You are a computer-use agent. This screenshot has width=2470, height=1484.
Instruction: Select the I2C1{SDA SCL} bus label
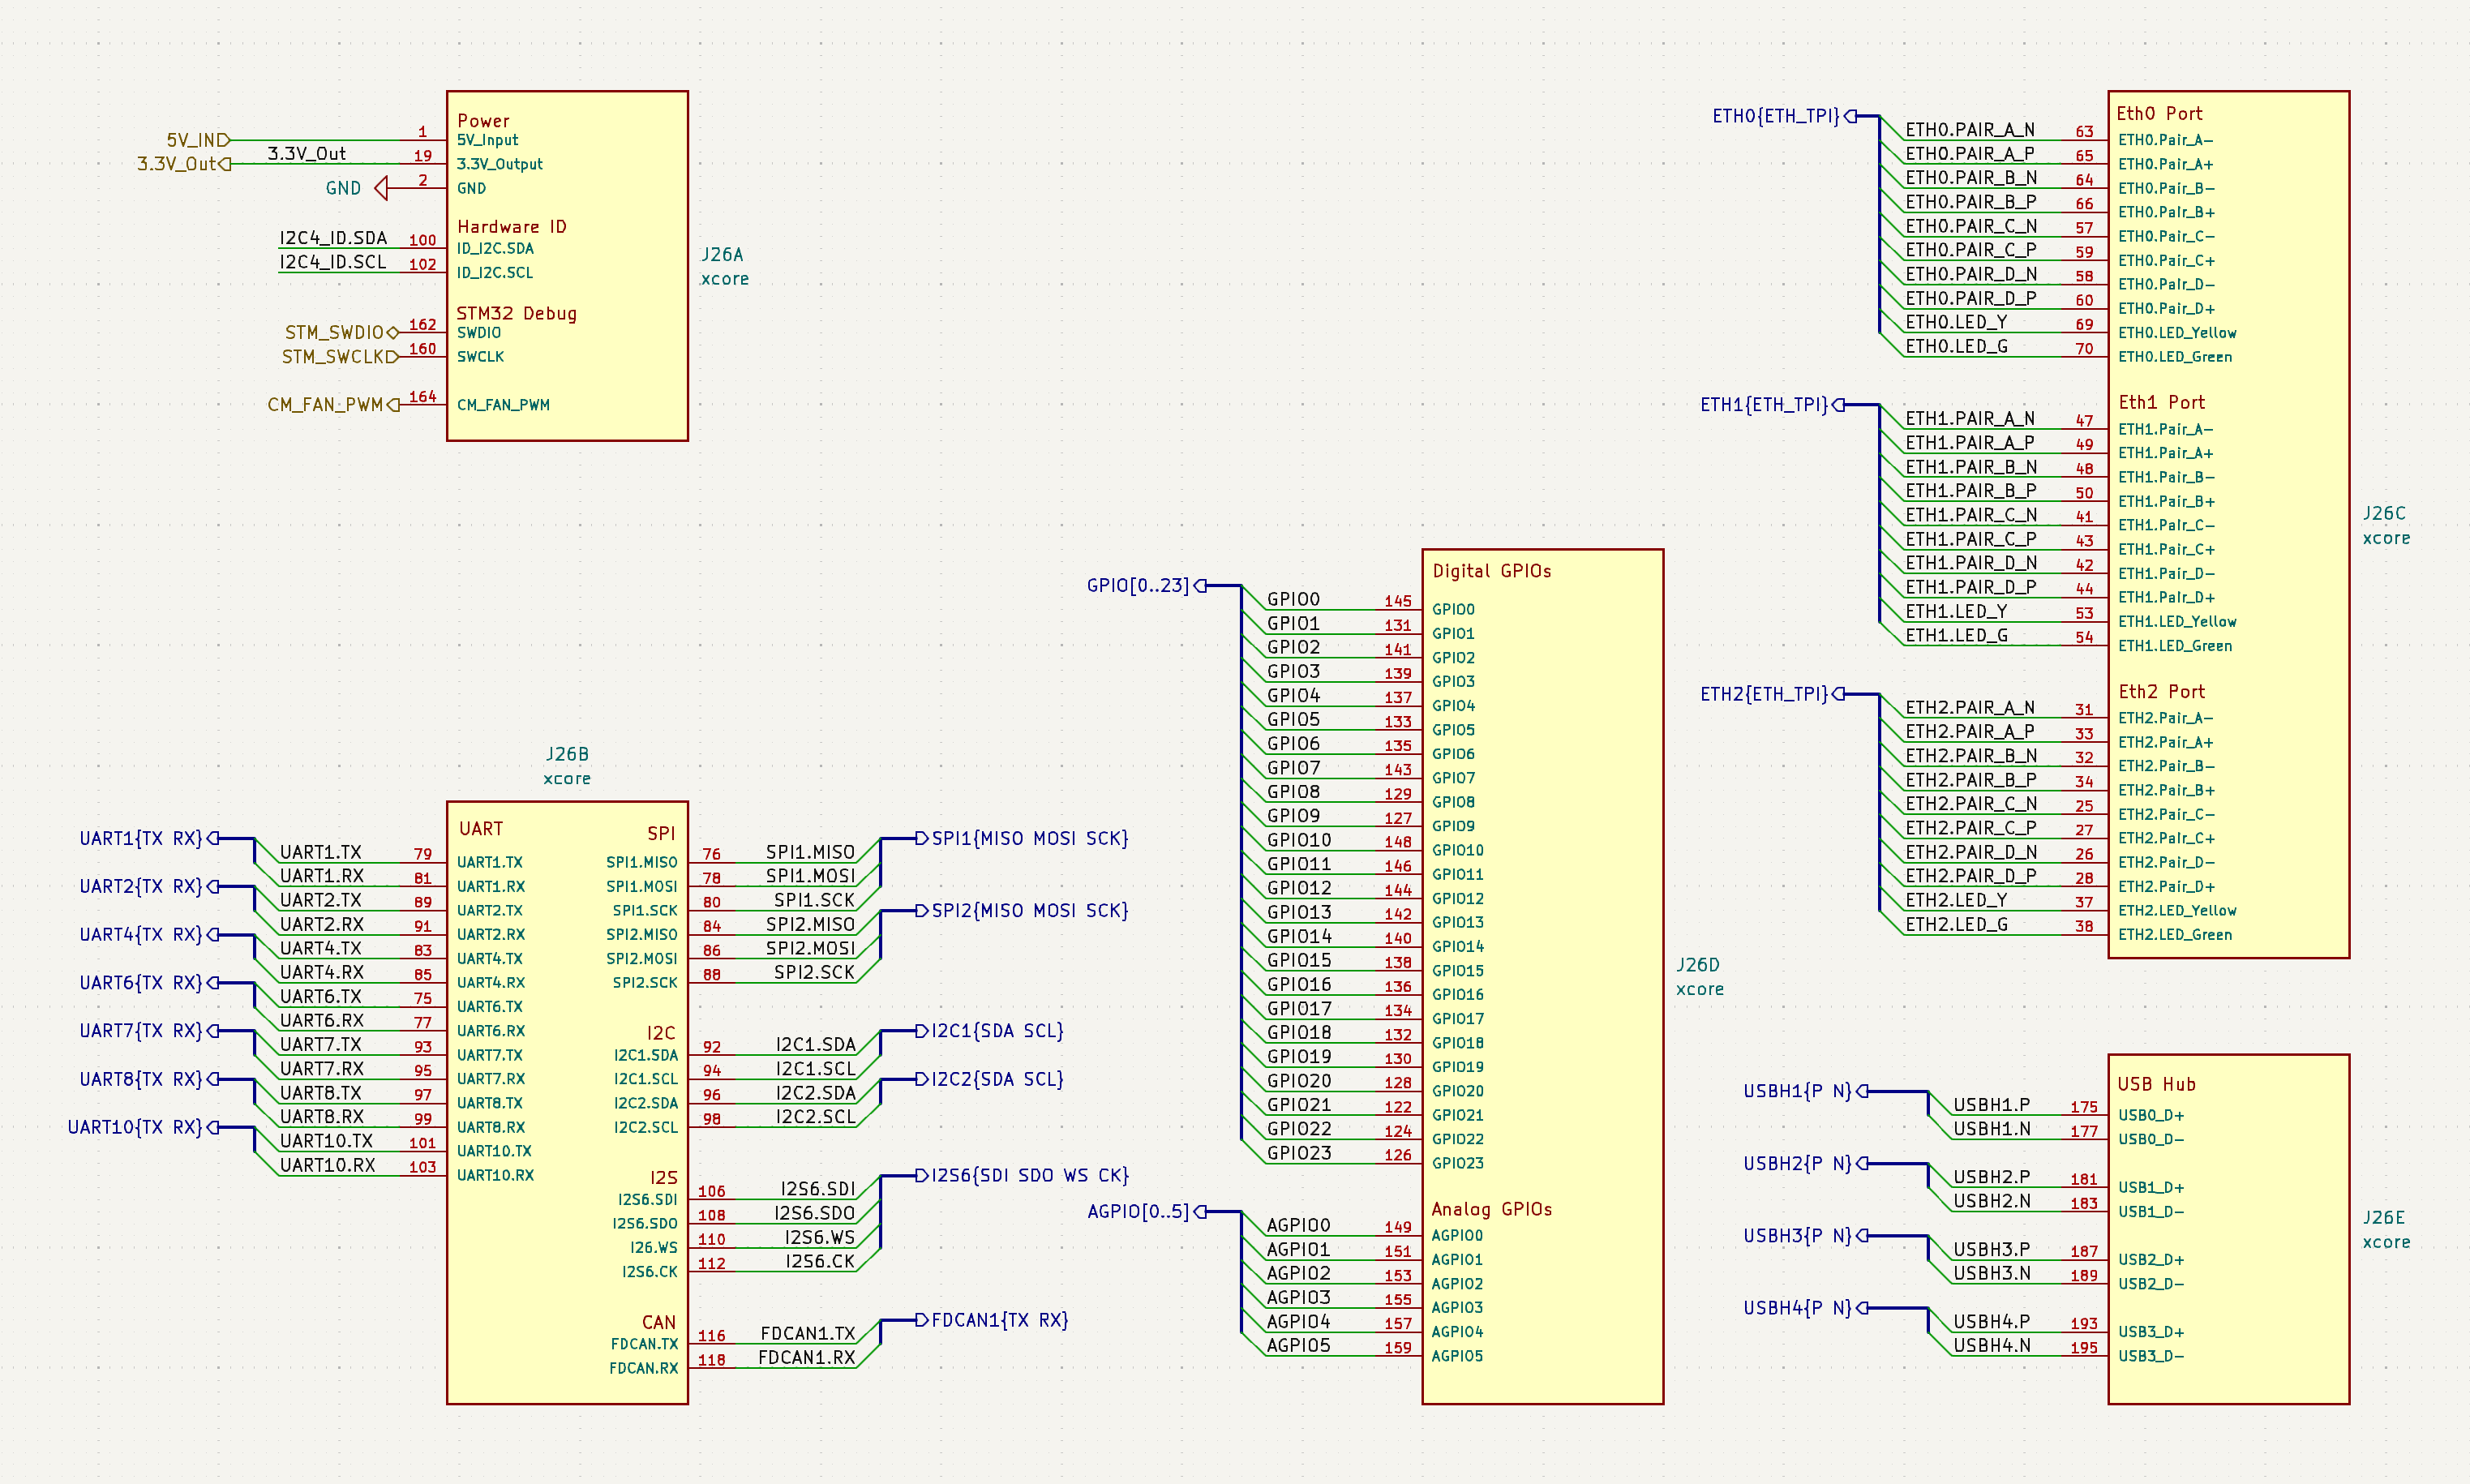pos(990,1031)
